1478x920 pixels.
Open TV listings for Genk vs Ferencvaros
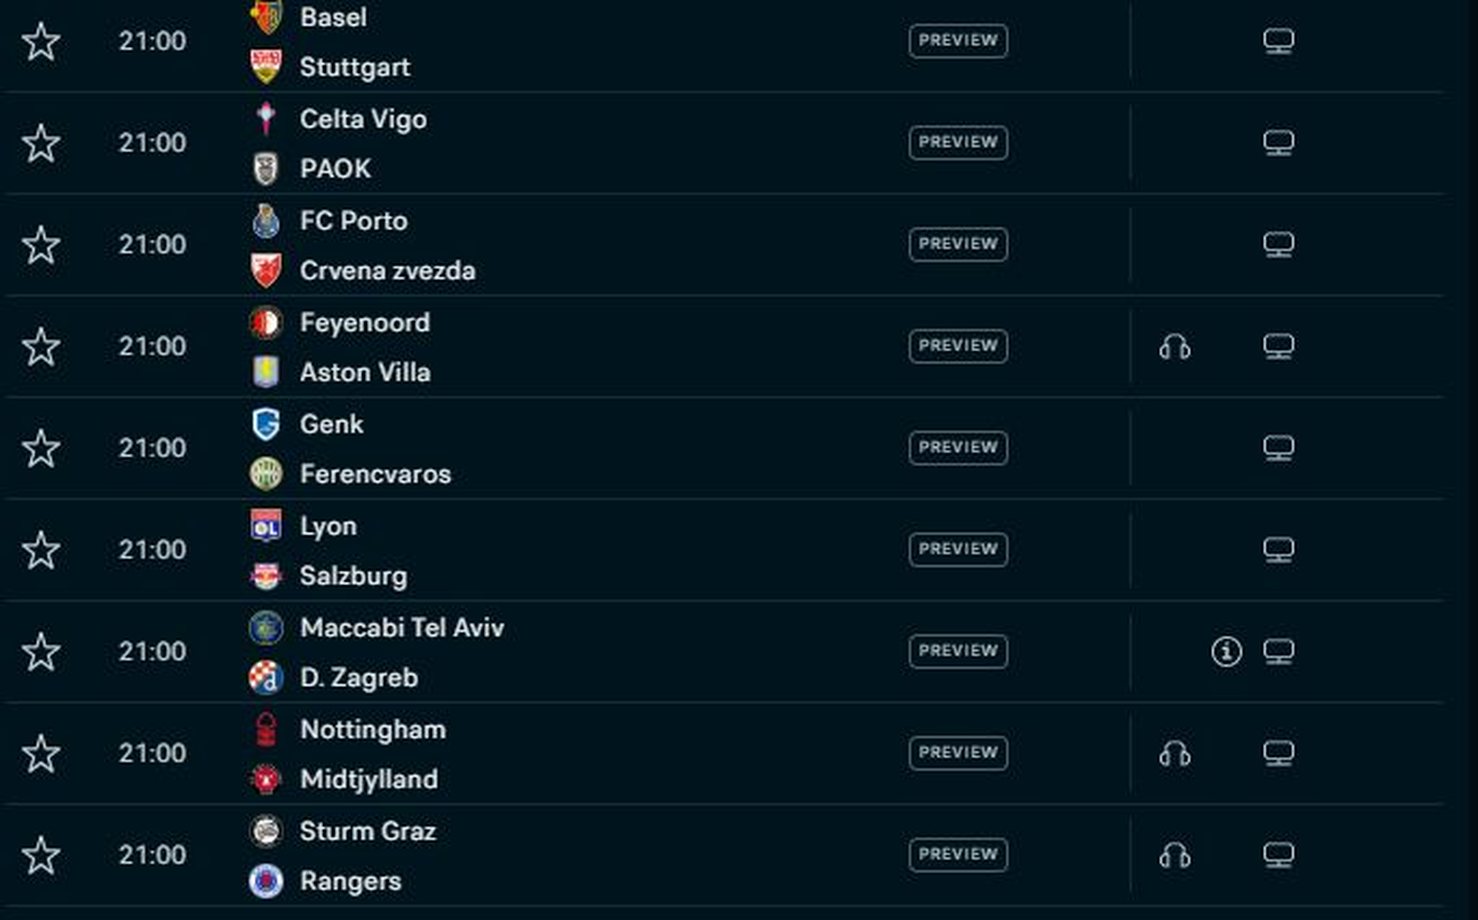tap(1278, 448)
